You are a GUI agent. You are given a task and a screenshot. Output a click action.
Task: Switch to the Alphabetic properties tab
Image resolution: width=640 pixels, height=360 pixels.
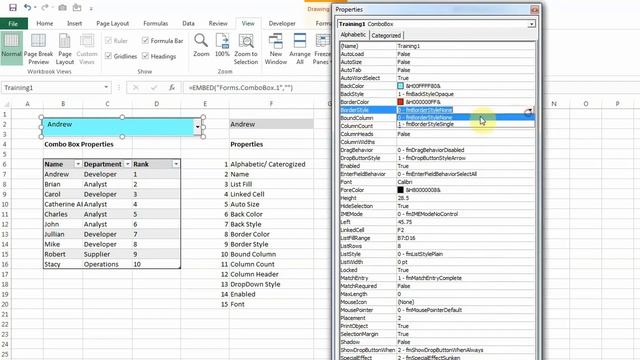(353, 35)
